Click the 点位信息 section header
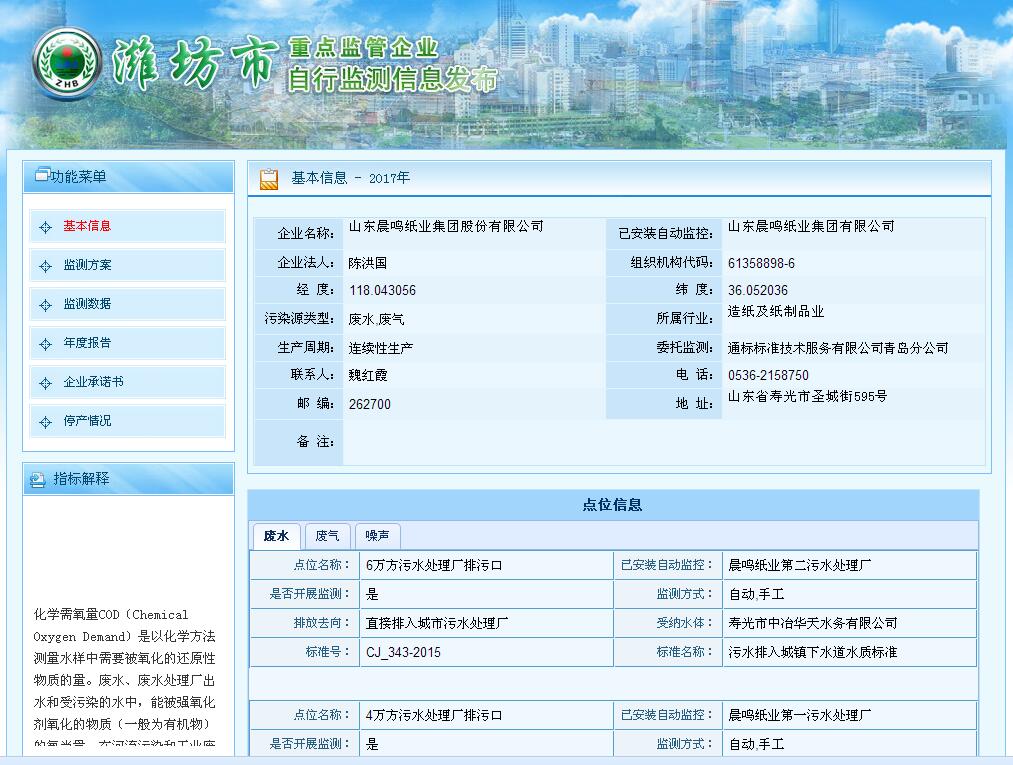This screenshot has height=765, width=1013. [x=614, y=504]
